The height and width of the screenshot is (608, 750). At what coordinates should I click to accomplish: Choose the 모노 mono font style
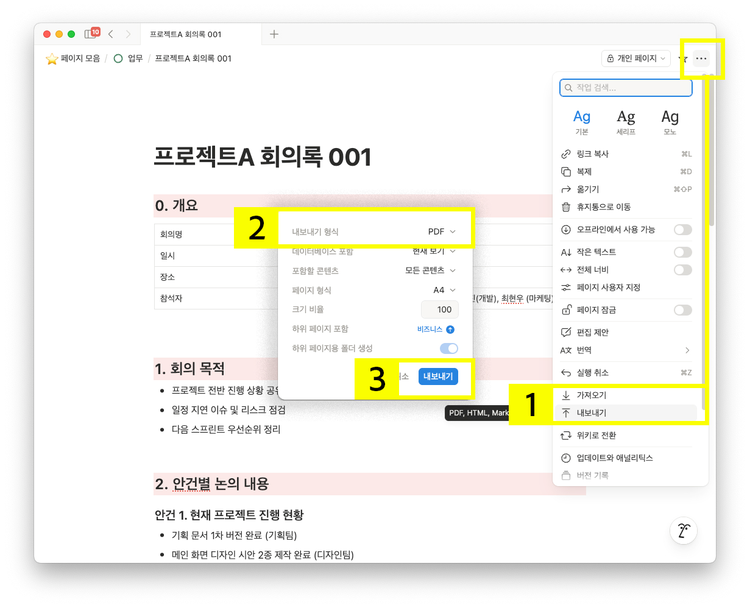[670, 122]
